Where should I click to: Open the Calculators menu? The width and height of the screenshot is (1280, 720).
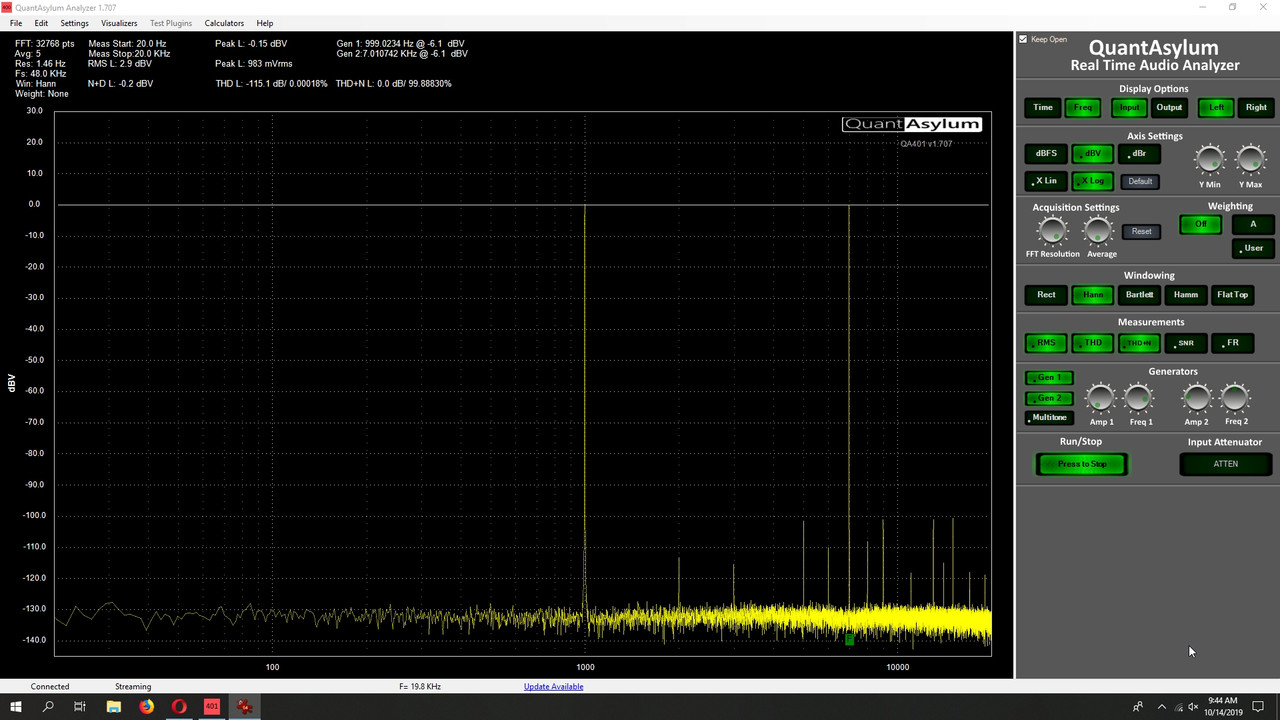(x=224, y=23)
